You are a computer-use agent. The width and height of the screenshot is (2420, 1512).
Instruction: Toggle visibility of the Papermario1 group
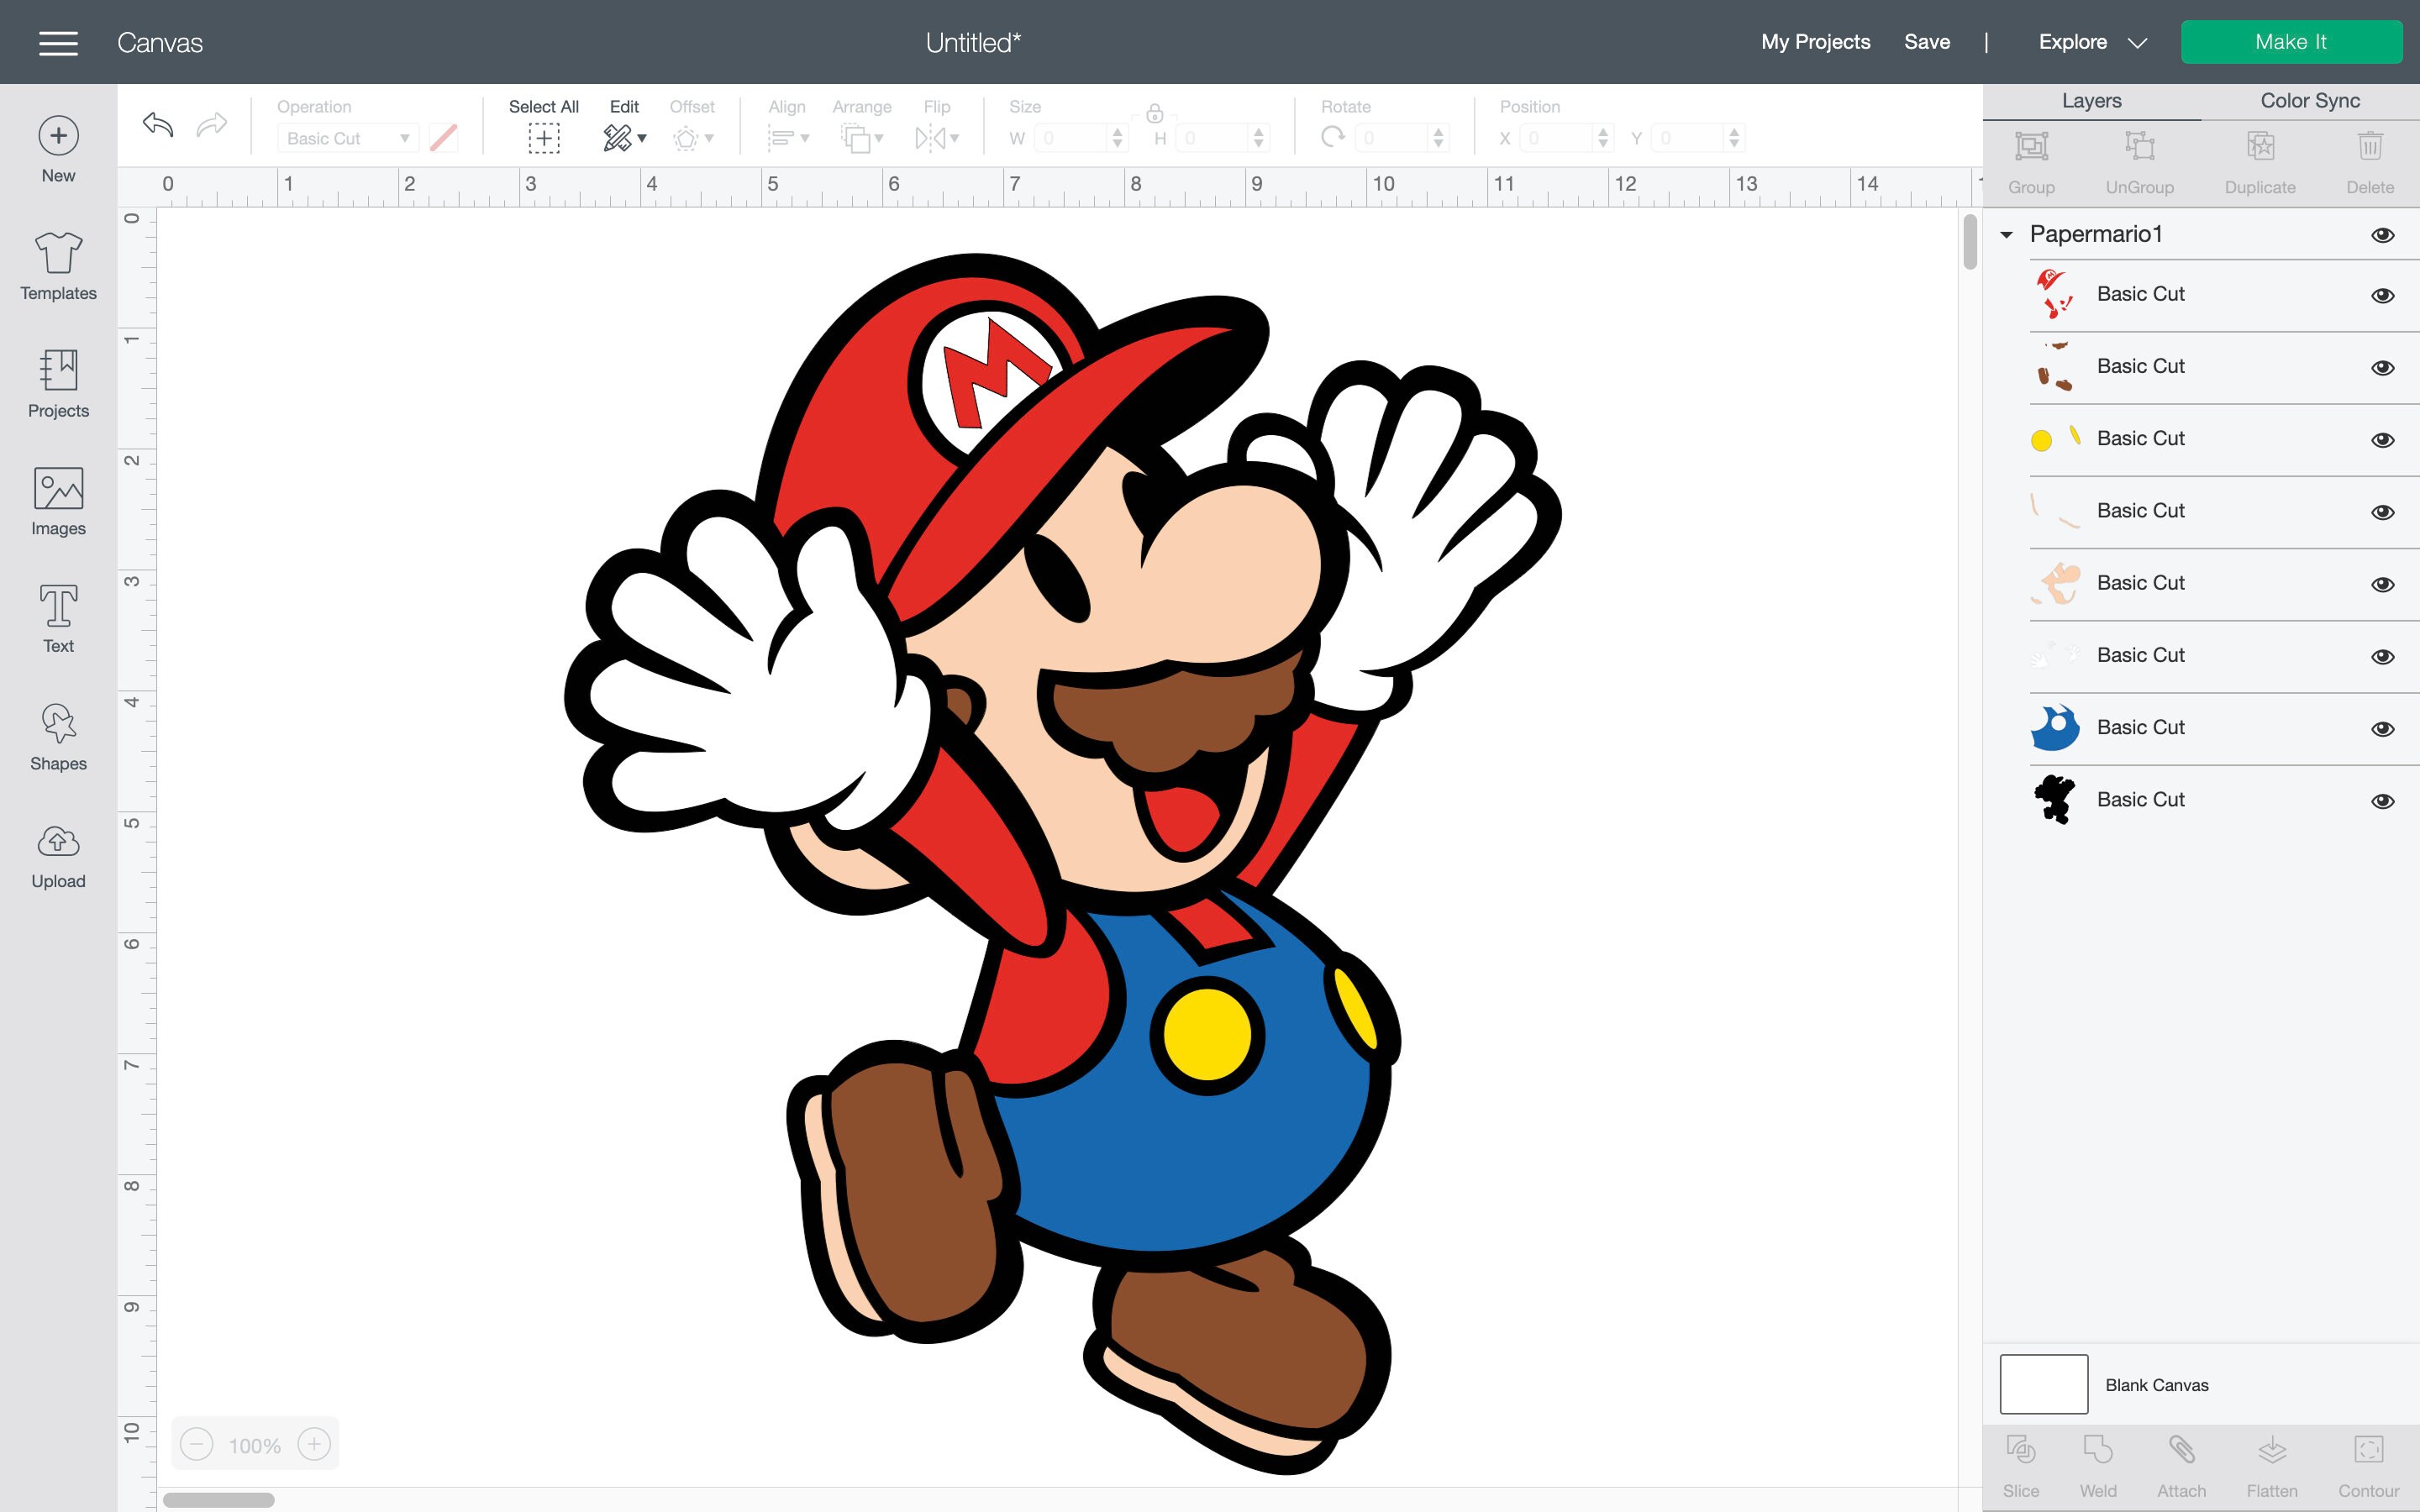point(2384,234)
